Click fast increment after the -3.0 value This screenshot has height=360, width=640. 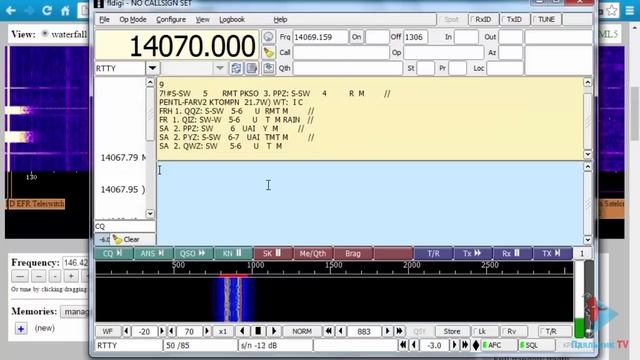coord(465,345)
